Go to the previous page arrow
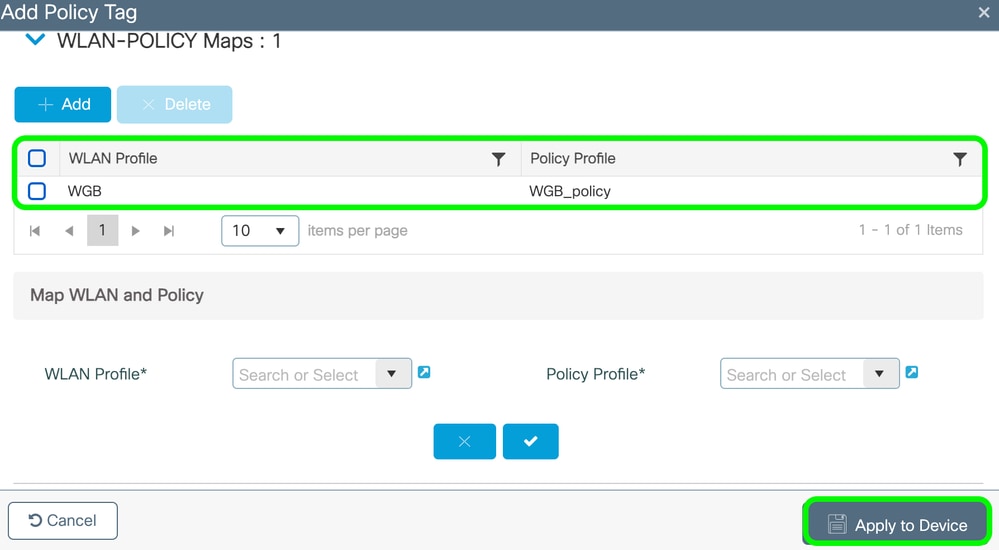Image resolution: width=999 pixels, height=550 pixels. (x=69, y=231)
